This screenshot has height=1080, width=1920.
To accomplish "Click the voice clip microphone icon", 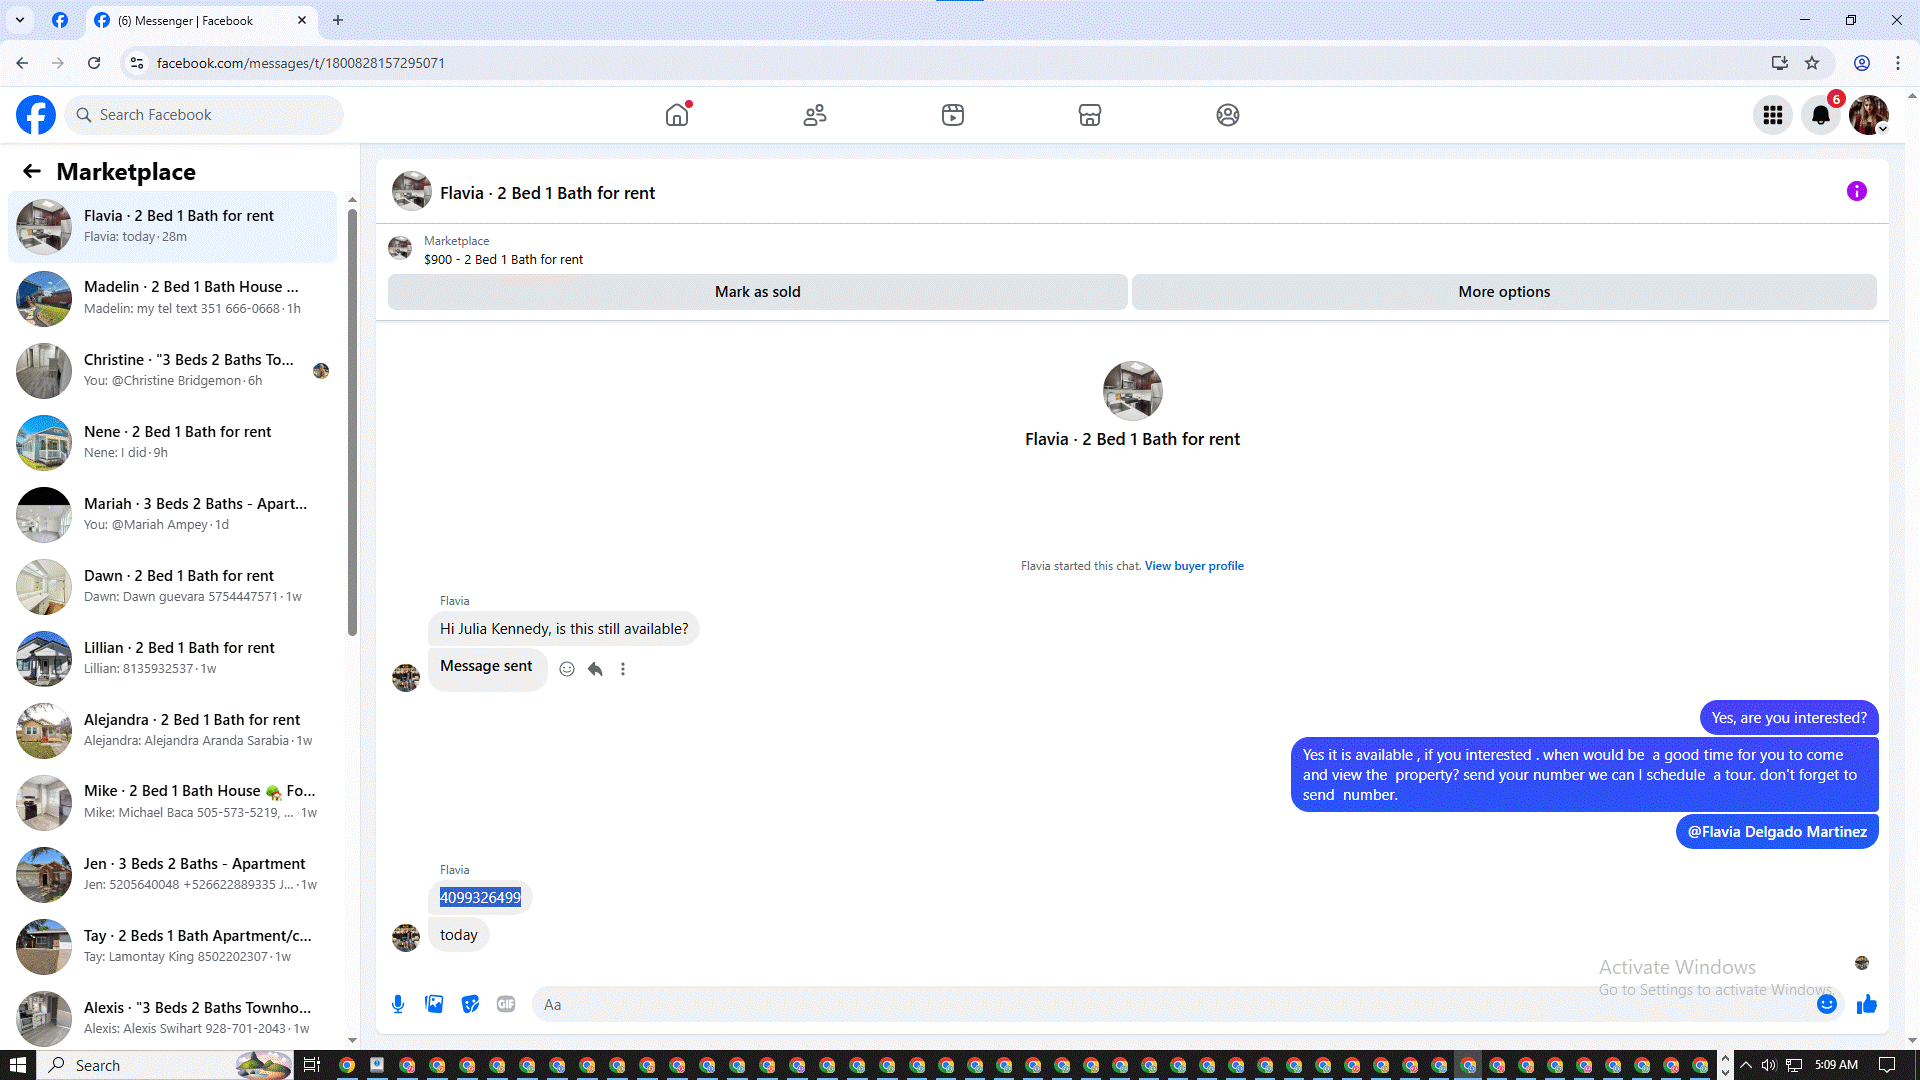I will [x=398, y=1004].
